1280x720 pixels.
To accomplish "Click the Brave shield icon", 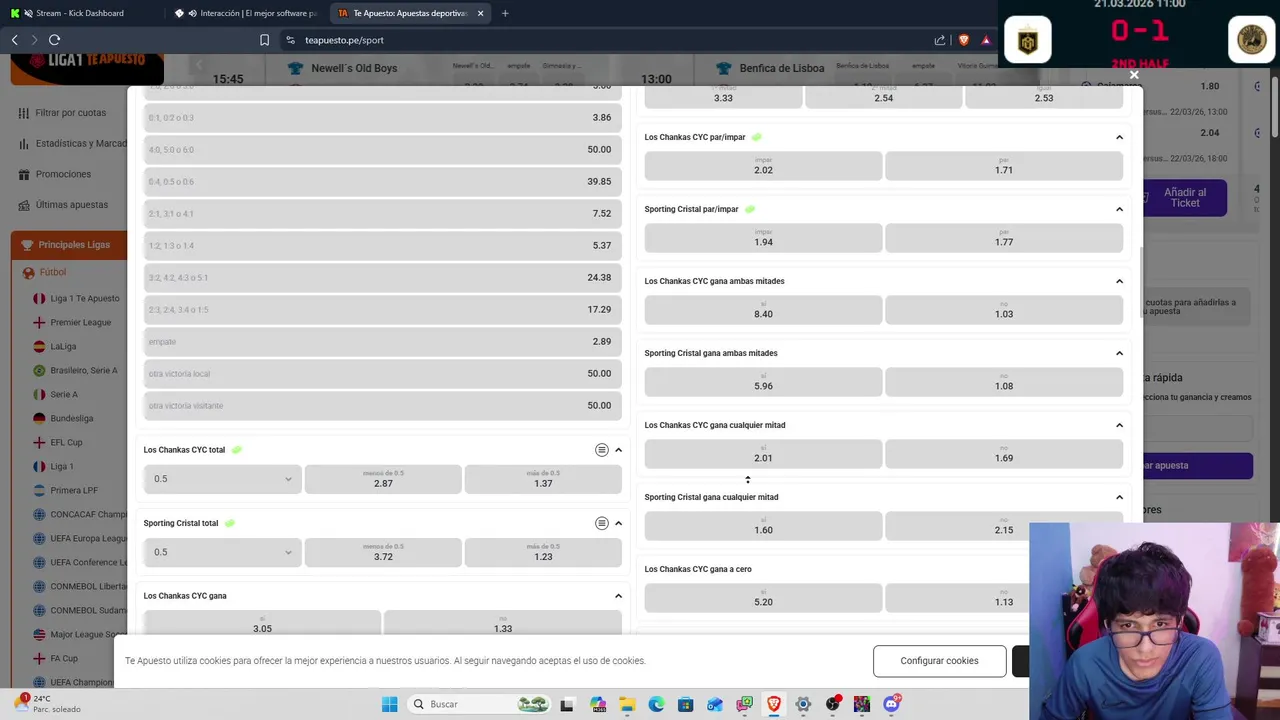I will click(x=964, y=40).
